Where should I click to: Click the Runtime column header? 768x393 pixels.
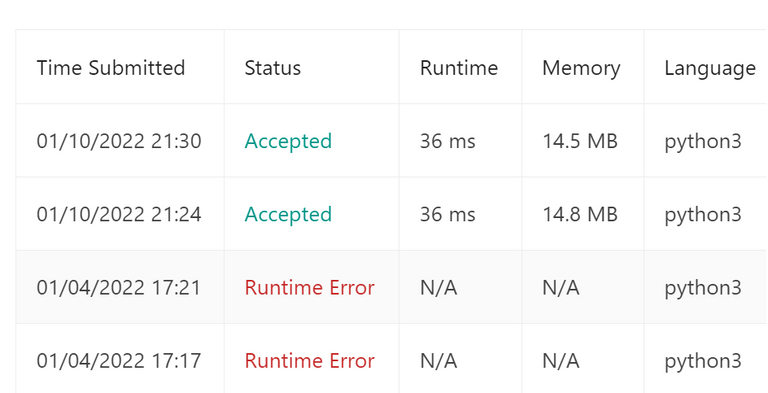coord(459,68)
